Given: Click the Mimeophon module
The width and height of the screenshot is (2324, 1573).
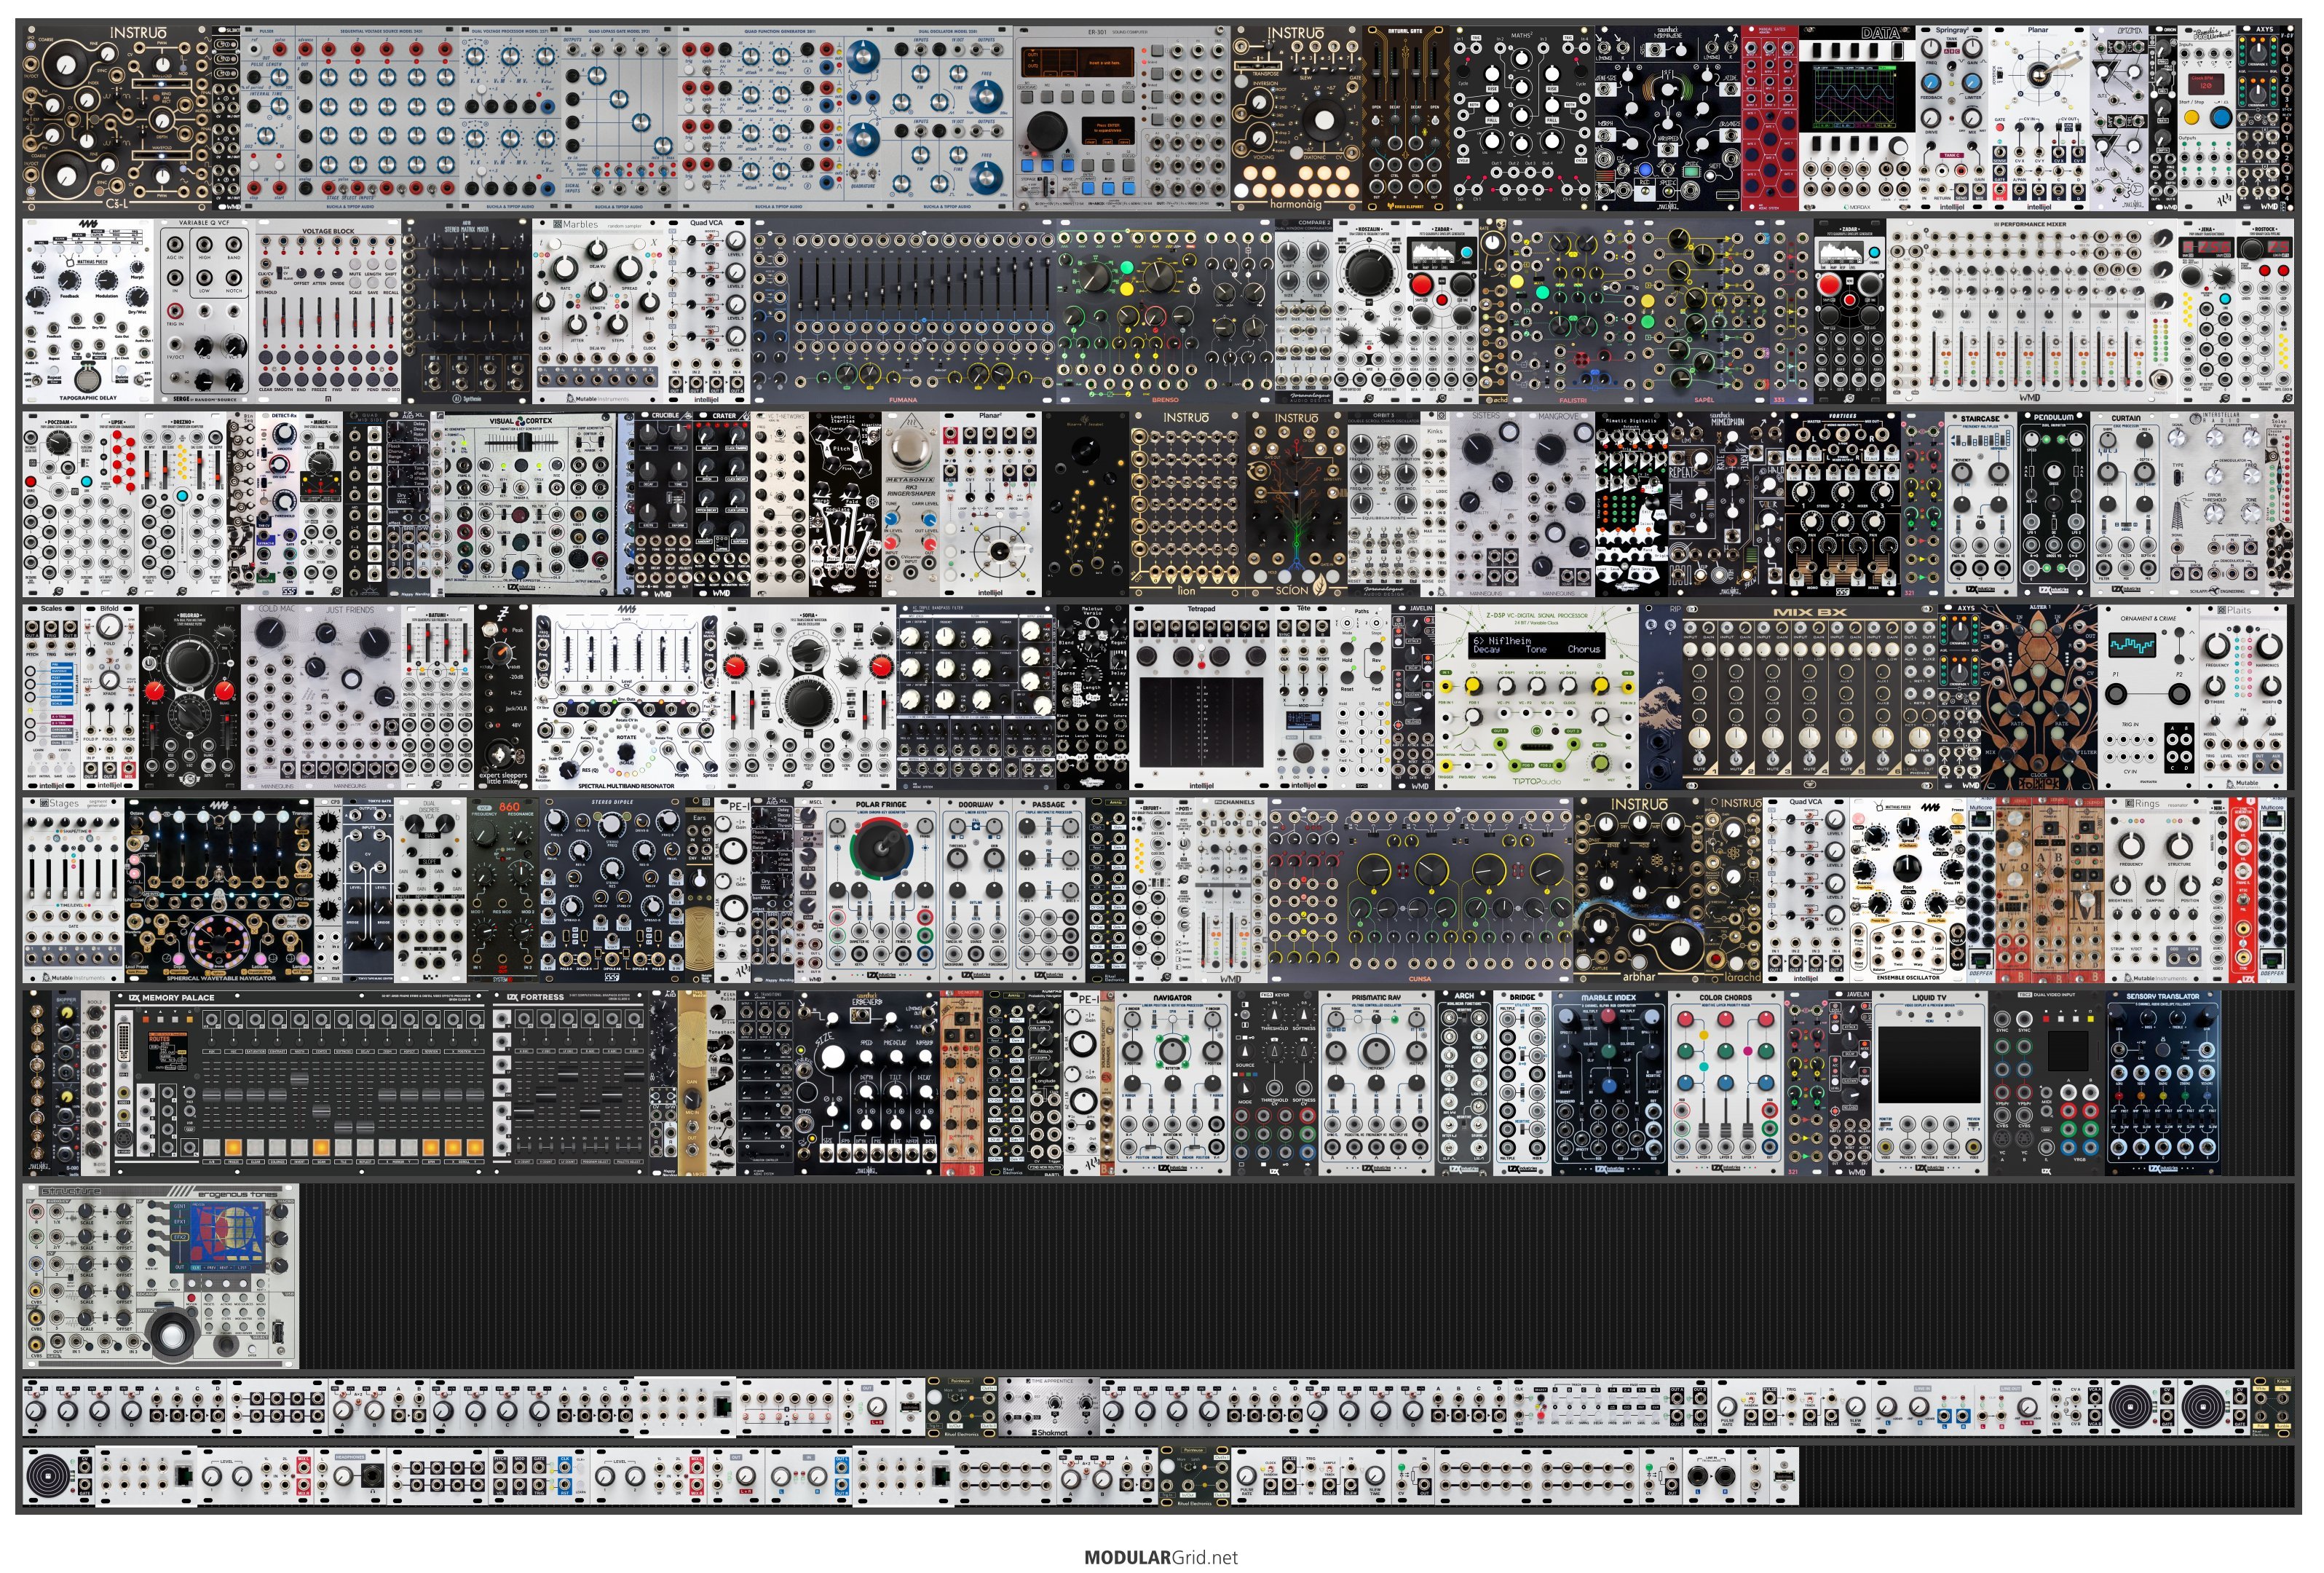Looking at the screenshot, I should tap(1726, 505).
